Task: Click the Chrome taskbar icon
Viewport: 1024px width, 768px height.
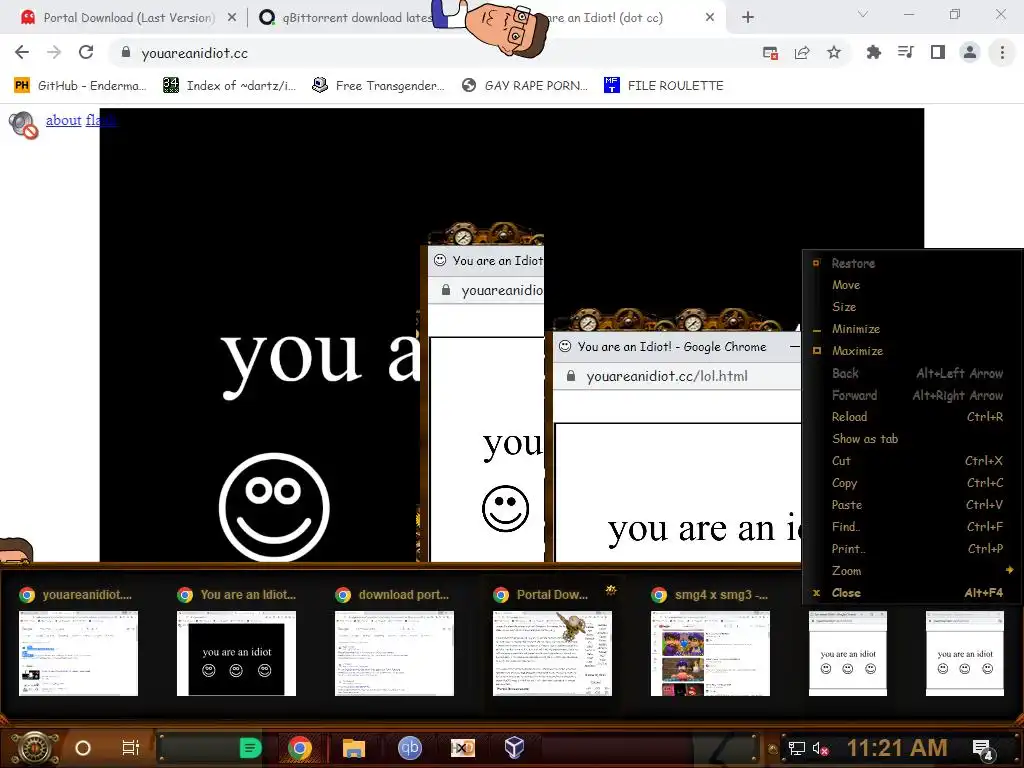Action: pyautogui.click(x=300, y=748)
